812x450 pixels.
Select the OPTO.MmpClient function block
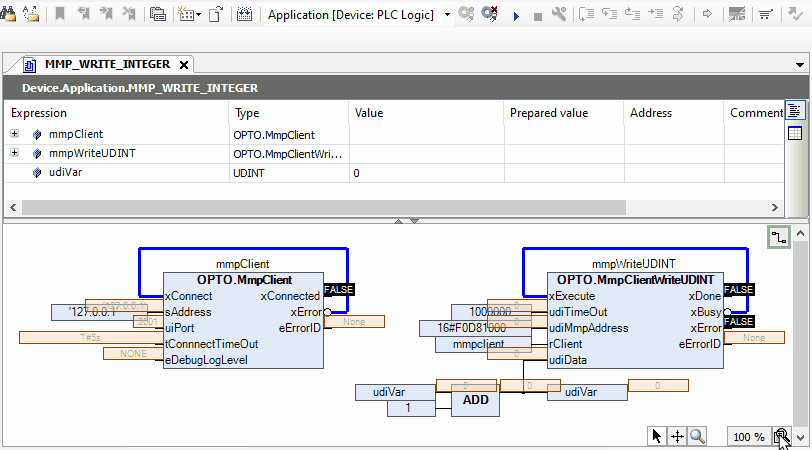point(243,320)
